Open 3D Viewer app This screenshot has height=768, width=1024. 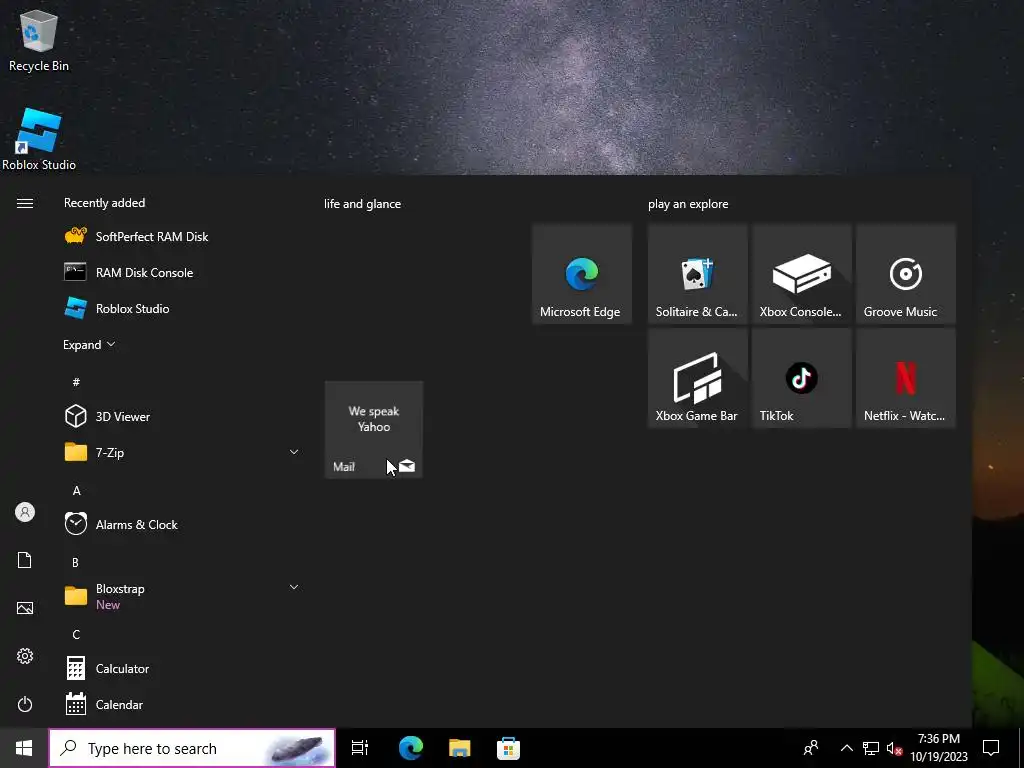pos(182,416)
